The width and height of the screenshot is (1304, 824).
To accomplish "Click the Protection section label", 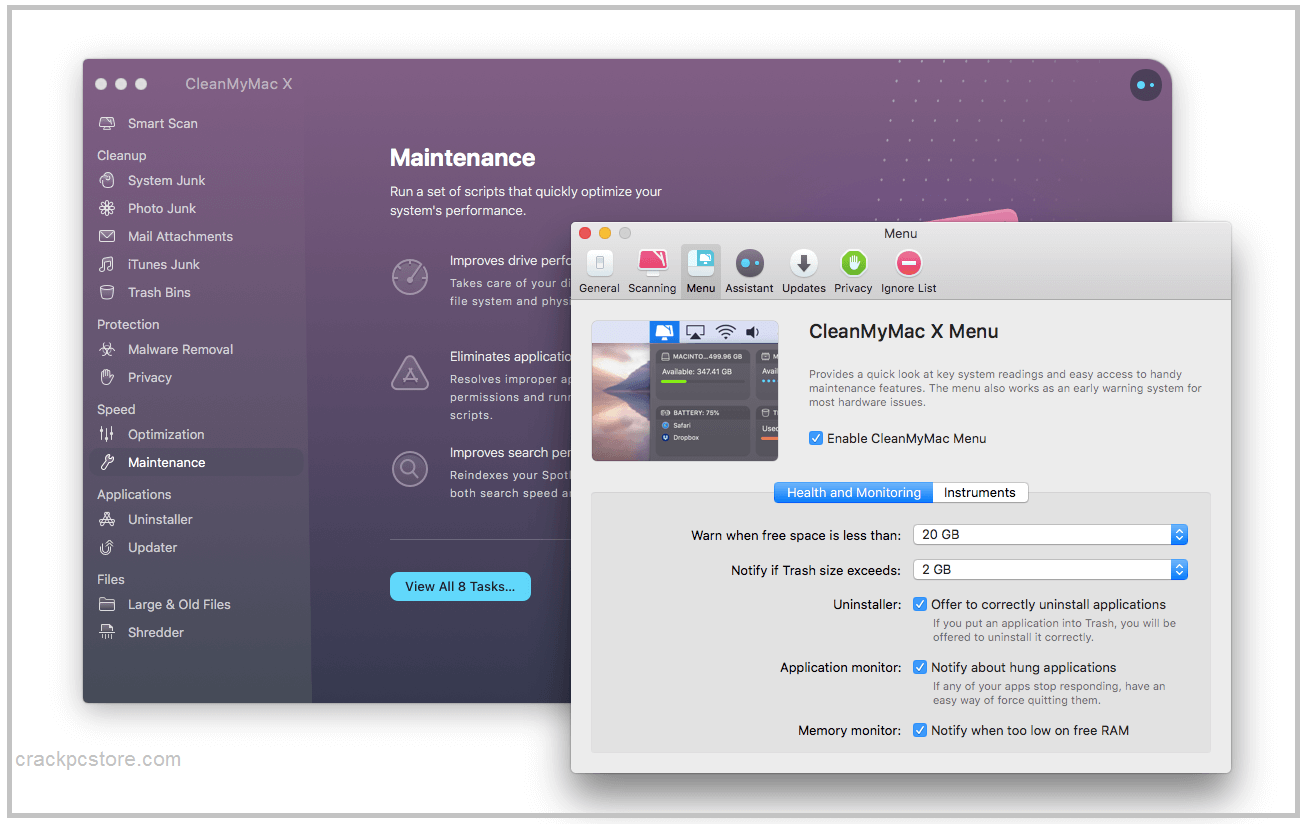I will point(128,324).
